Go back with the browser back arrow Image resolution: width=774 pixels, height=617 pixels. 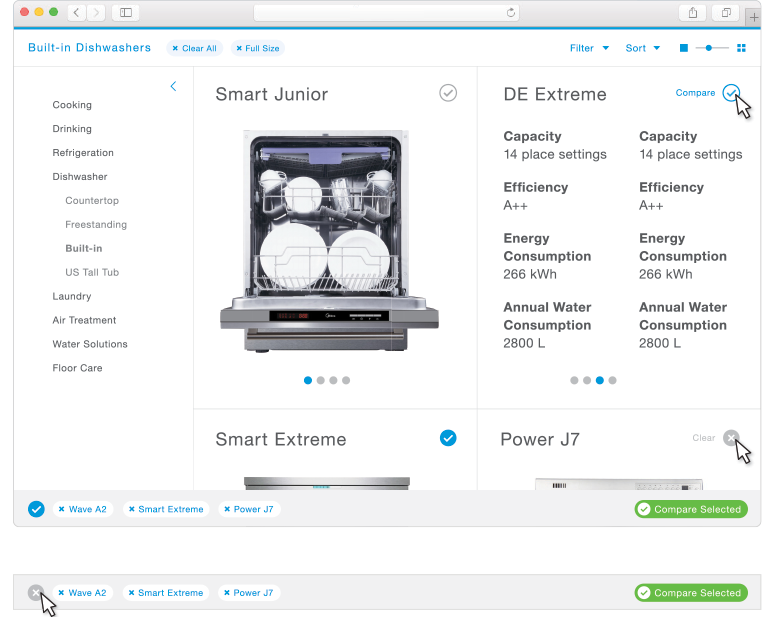click(77, 12)
